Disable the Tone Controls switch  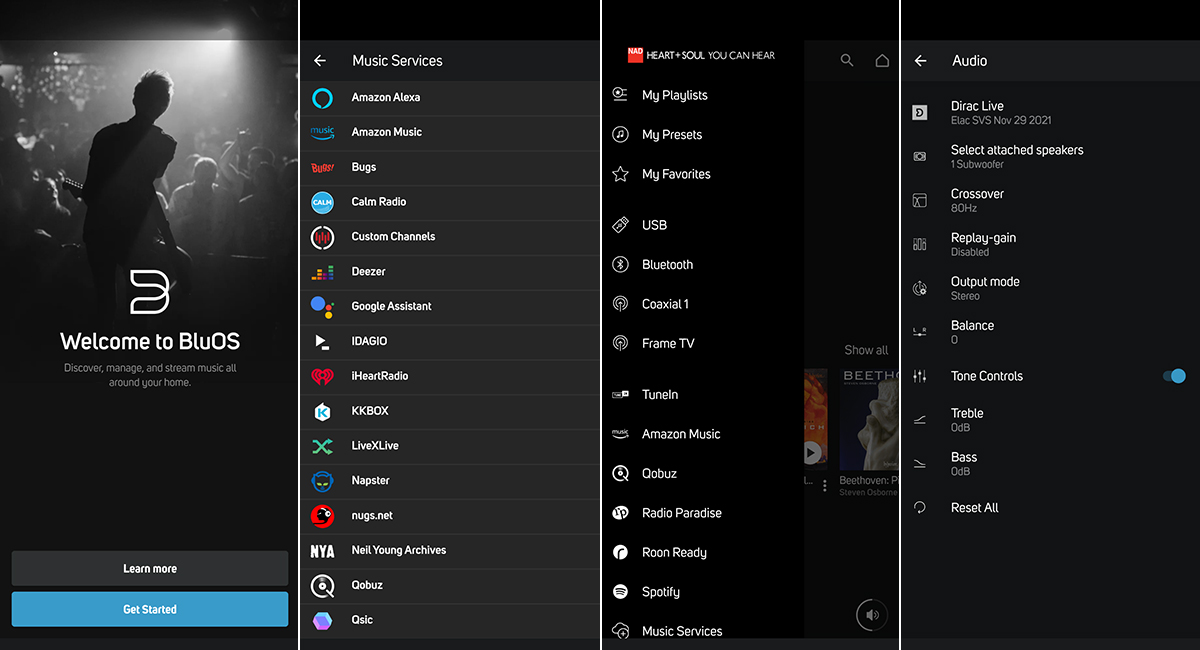point(1174,376)
